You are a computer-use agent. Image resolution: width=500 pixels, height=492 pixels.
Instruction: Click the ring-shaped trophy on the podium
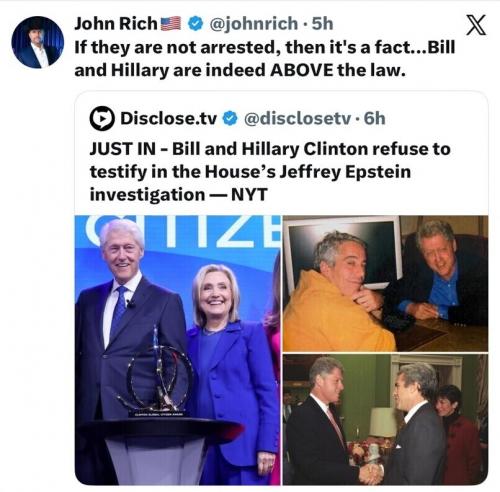click(157, 372)
